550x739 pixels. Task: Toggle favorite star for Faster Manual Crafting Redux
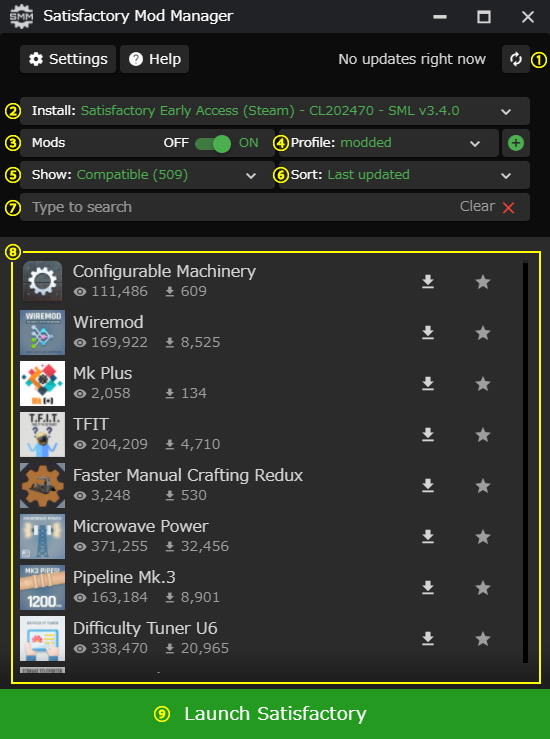[x=483, y=485]
